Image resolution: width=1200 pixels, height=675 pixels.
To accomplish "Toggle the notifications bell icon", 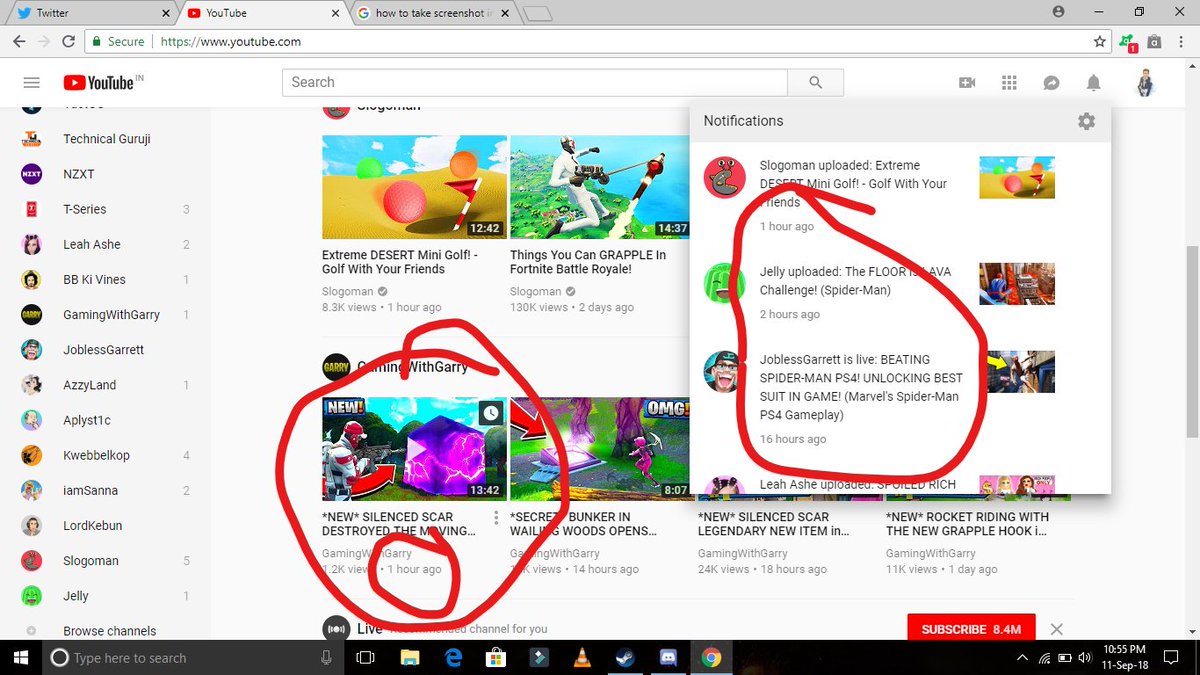I will click(x=1094, y=83).
